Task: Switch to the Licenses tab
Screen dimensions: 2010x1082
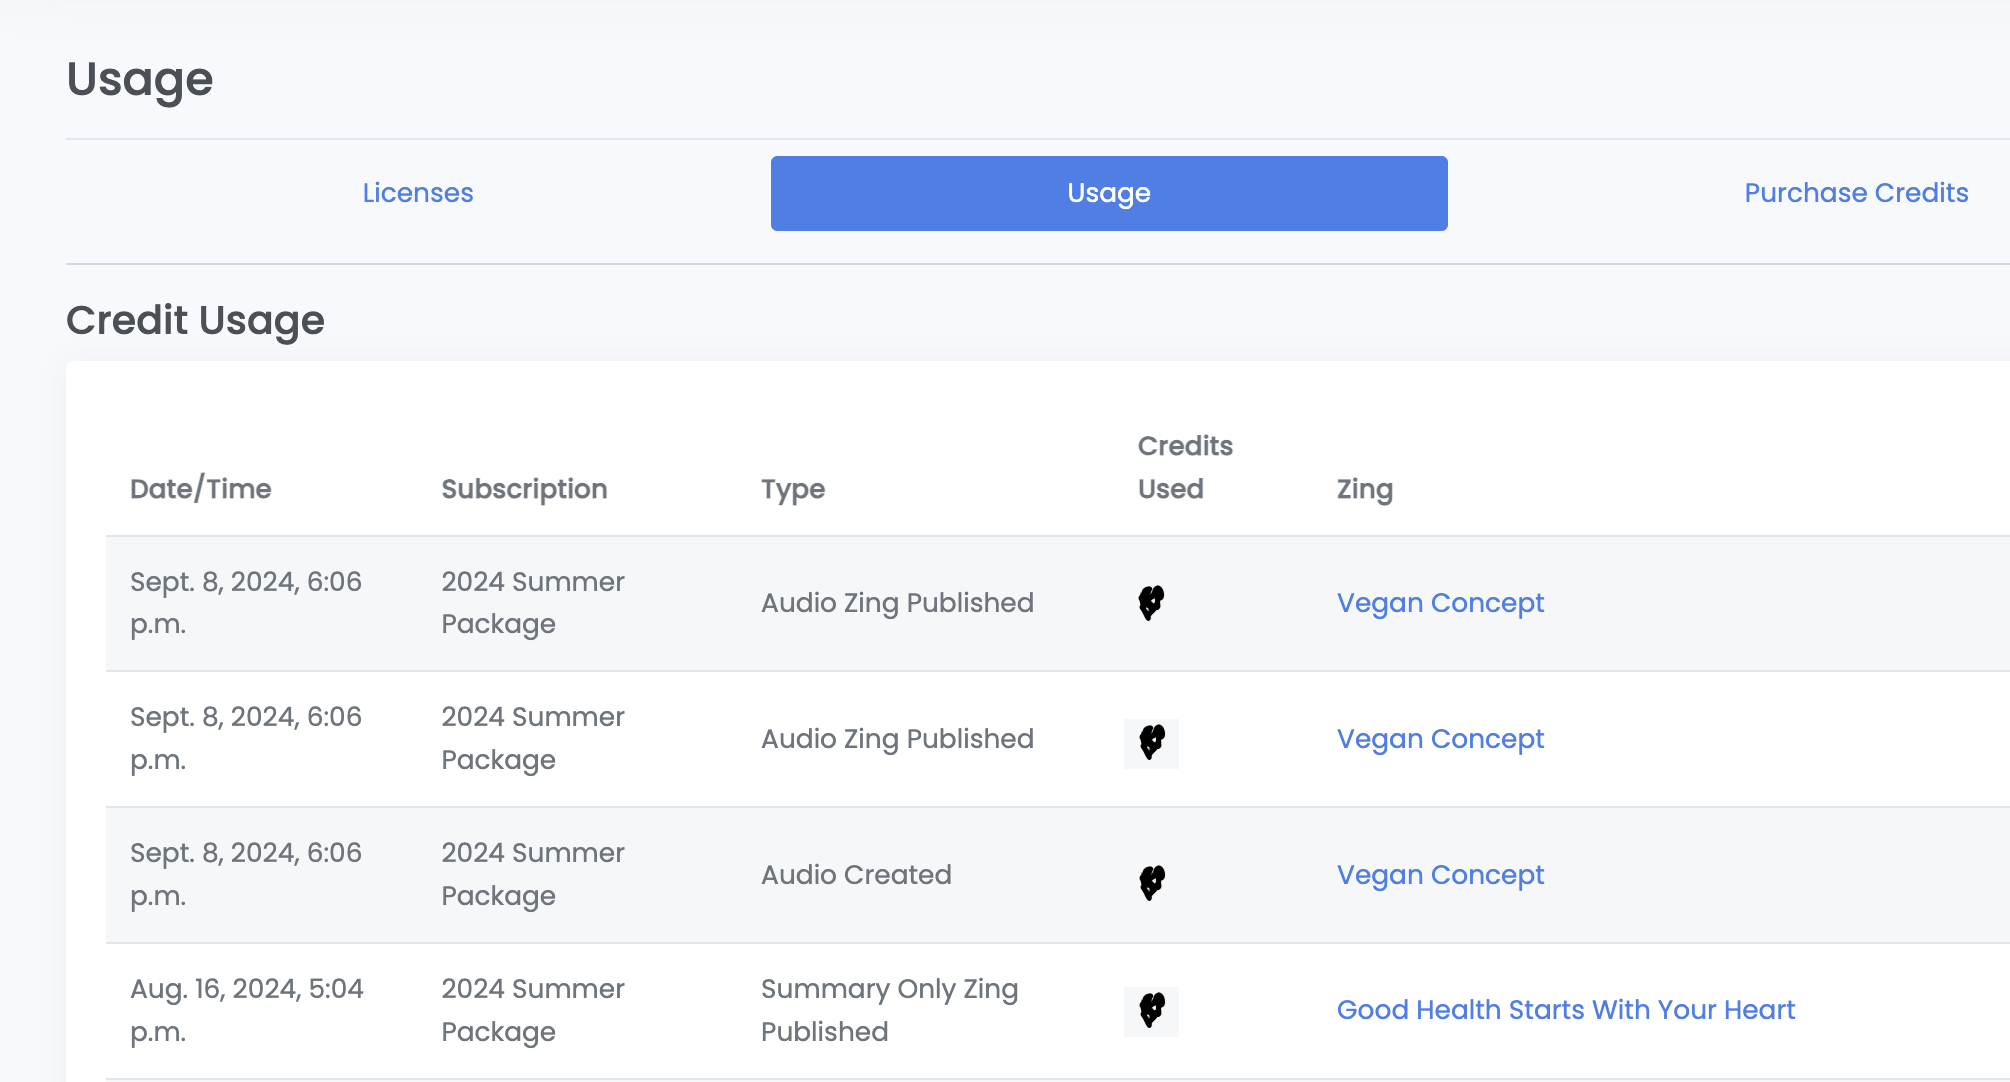Action: tap(418, 193)
